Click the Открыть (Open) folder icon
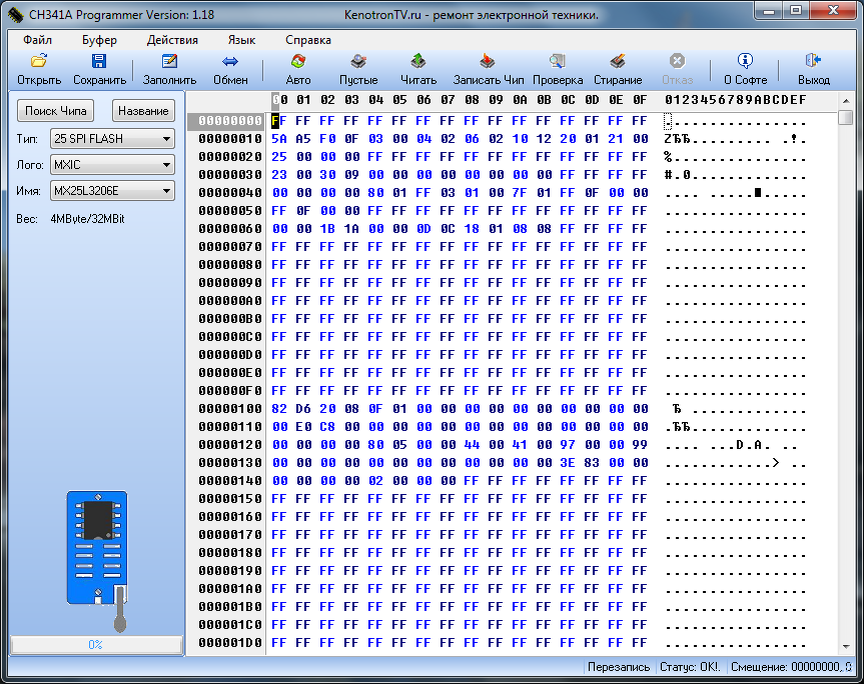Screen dimensions: 864x684 point(39,61)
